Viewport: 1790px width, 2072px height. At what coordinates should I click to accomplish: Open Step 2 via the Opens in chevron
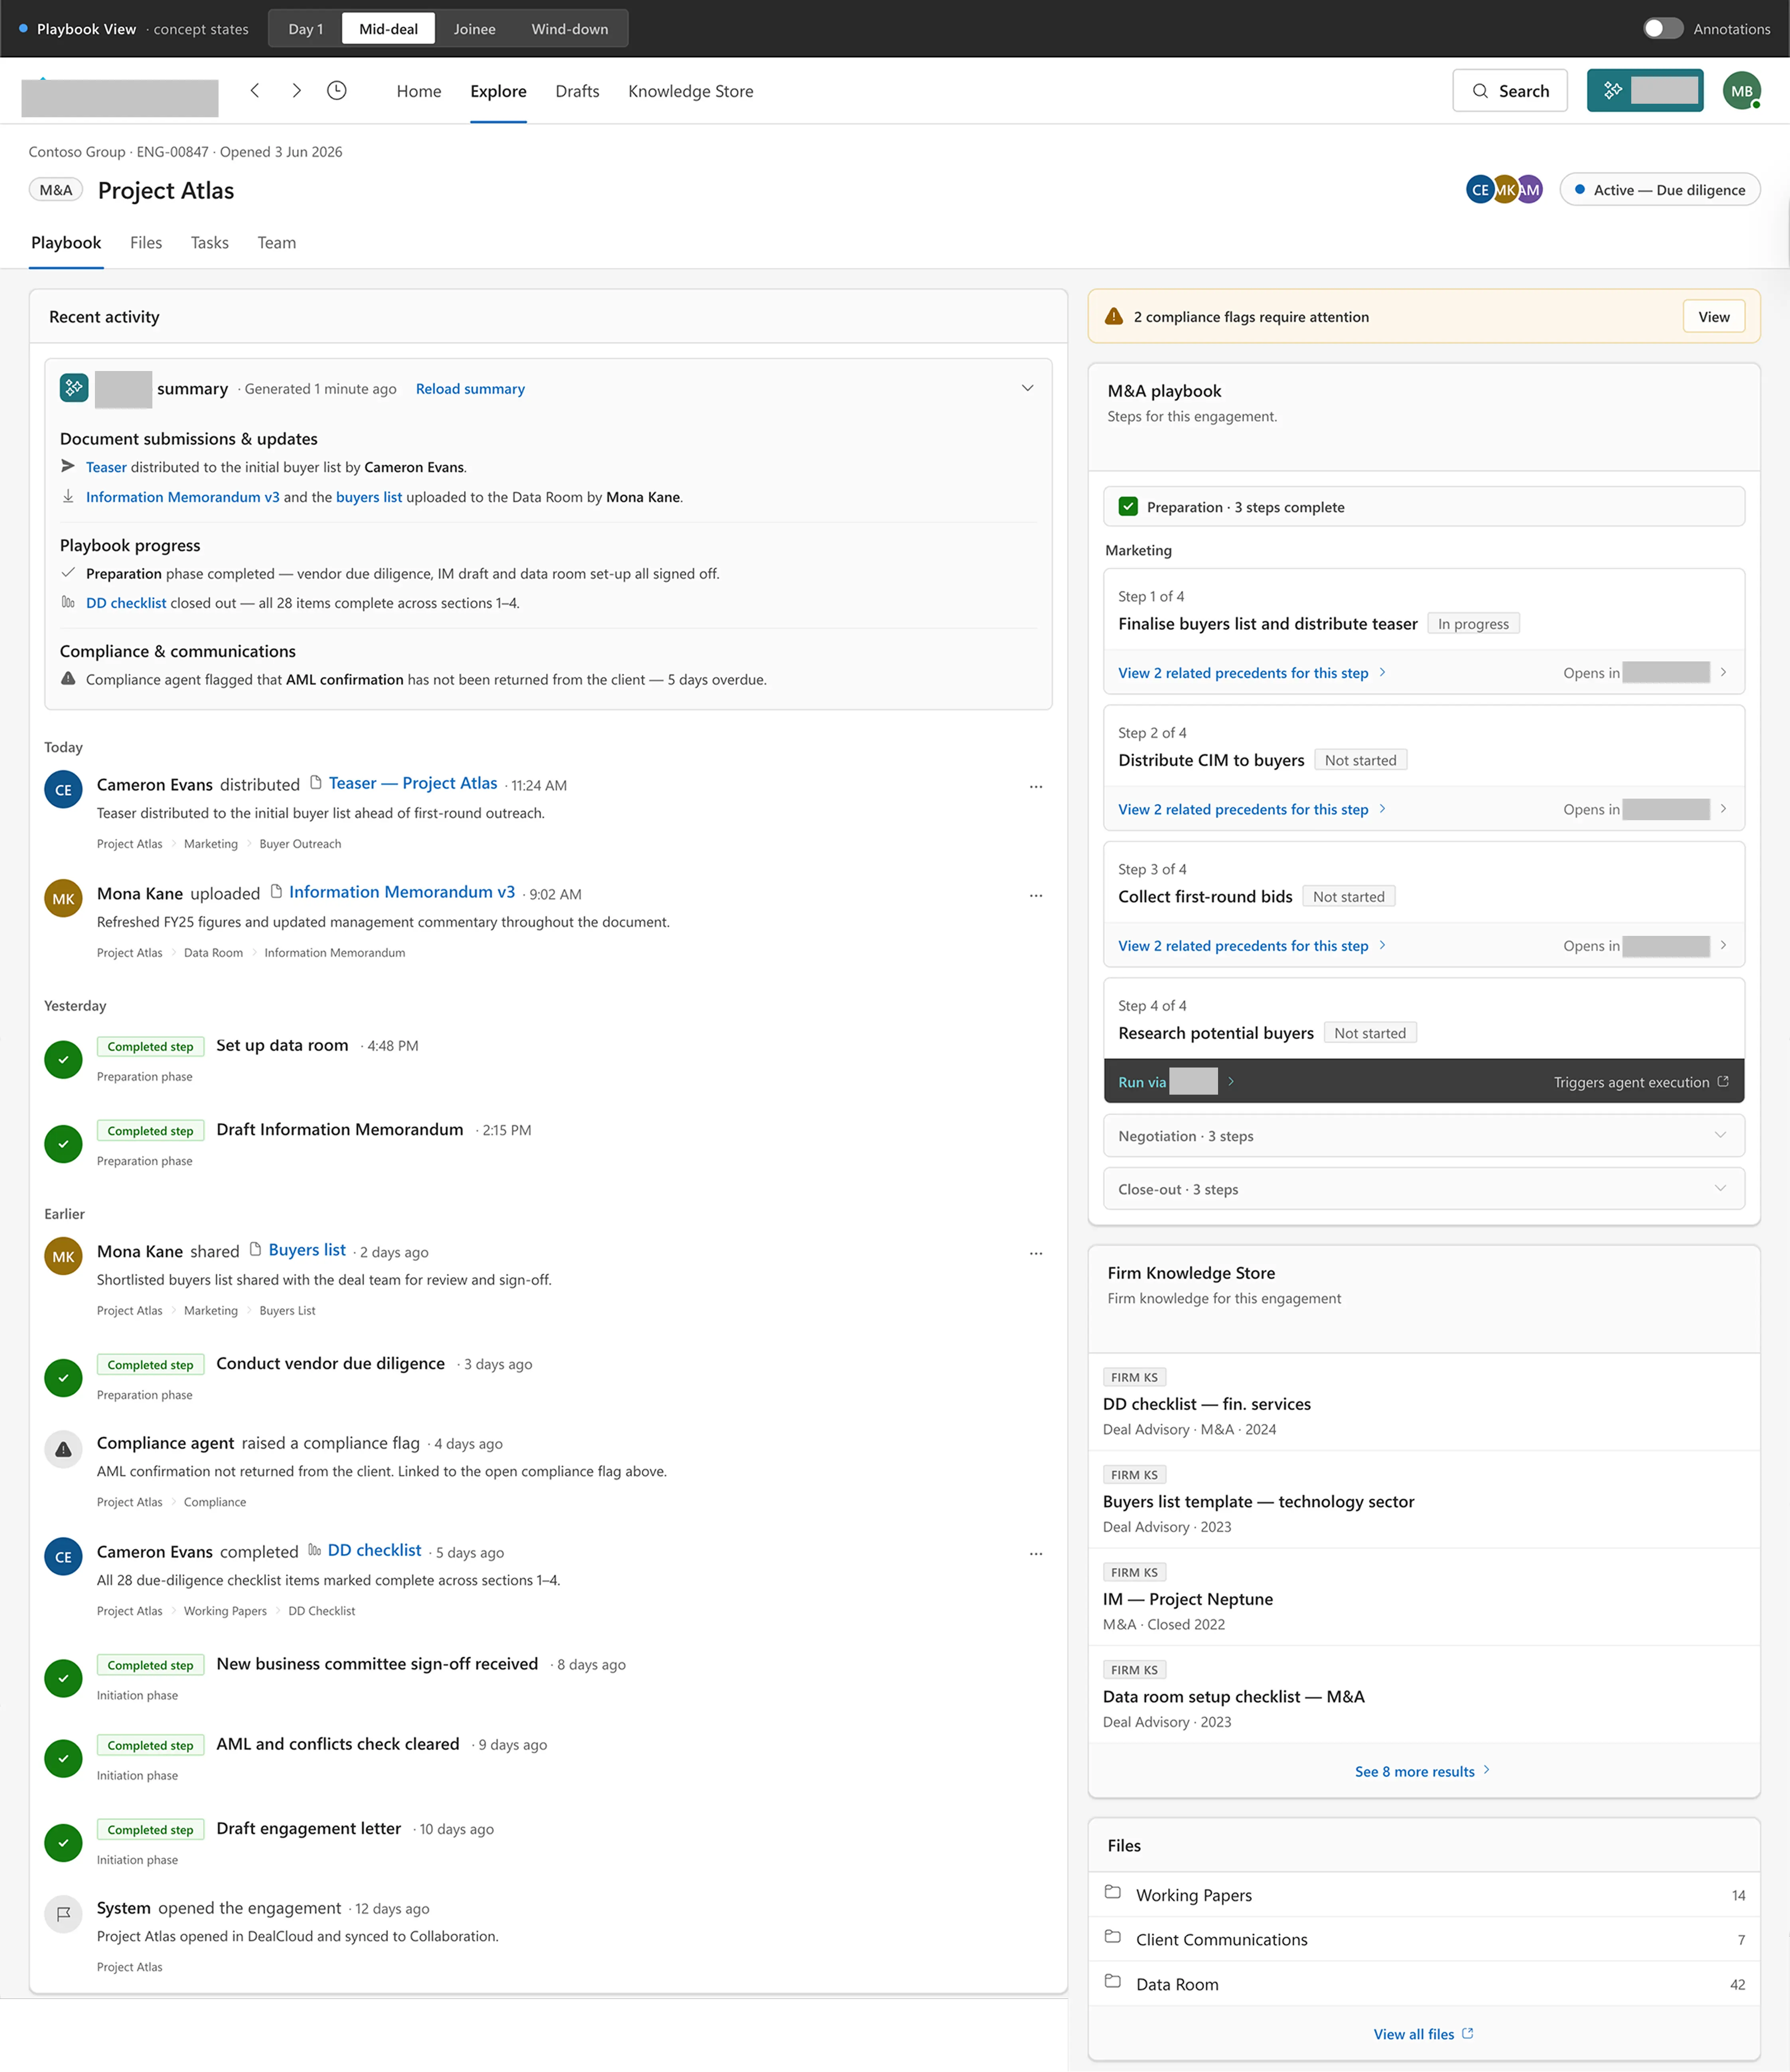[1723, 809]
